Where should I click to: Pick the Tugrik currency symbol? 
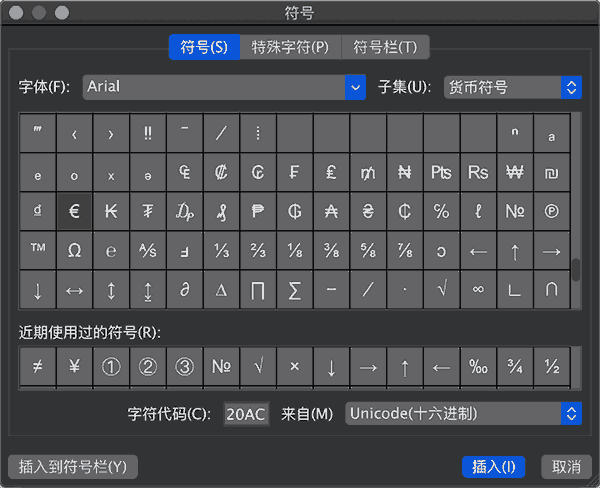tap(148, 211)
